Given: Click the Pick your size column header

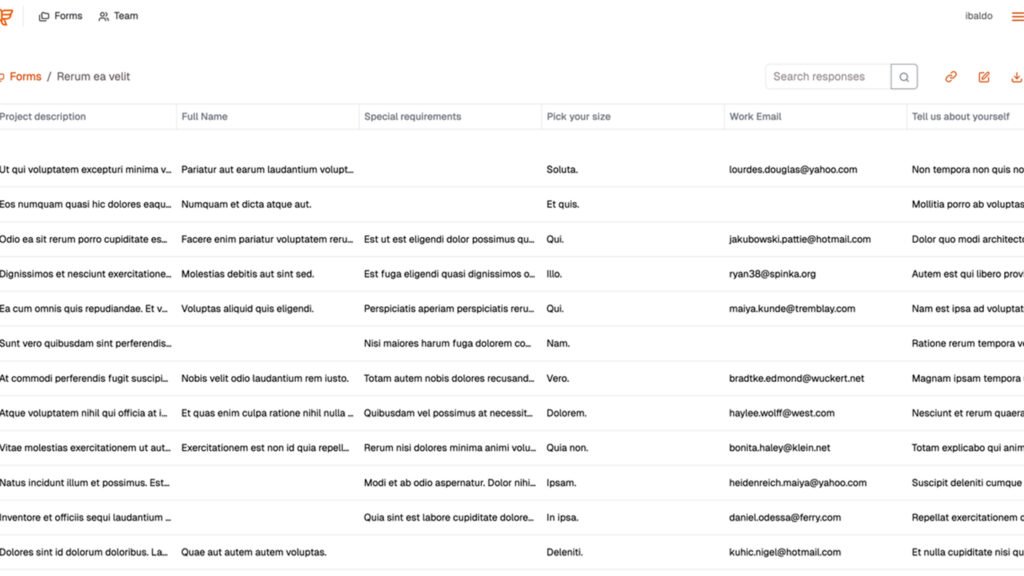Looking at the screenshot, I should (x=578, y=117).
